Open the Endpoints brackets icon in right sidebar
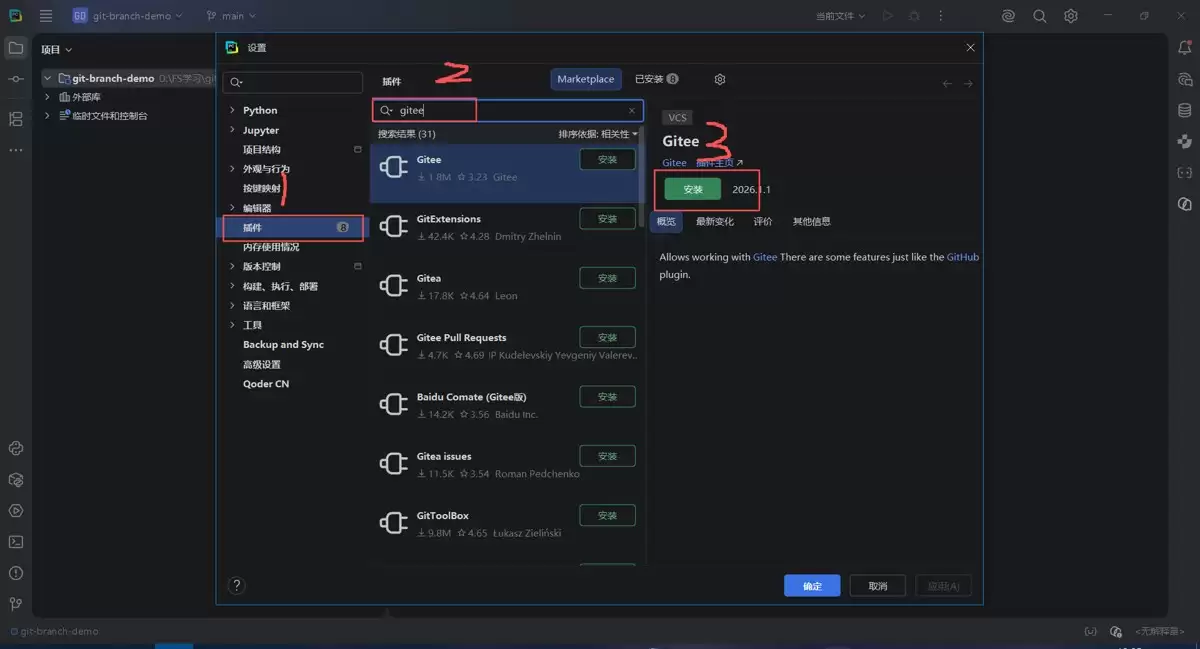 1184,172
